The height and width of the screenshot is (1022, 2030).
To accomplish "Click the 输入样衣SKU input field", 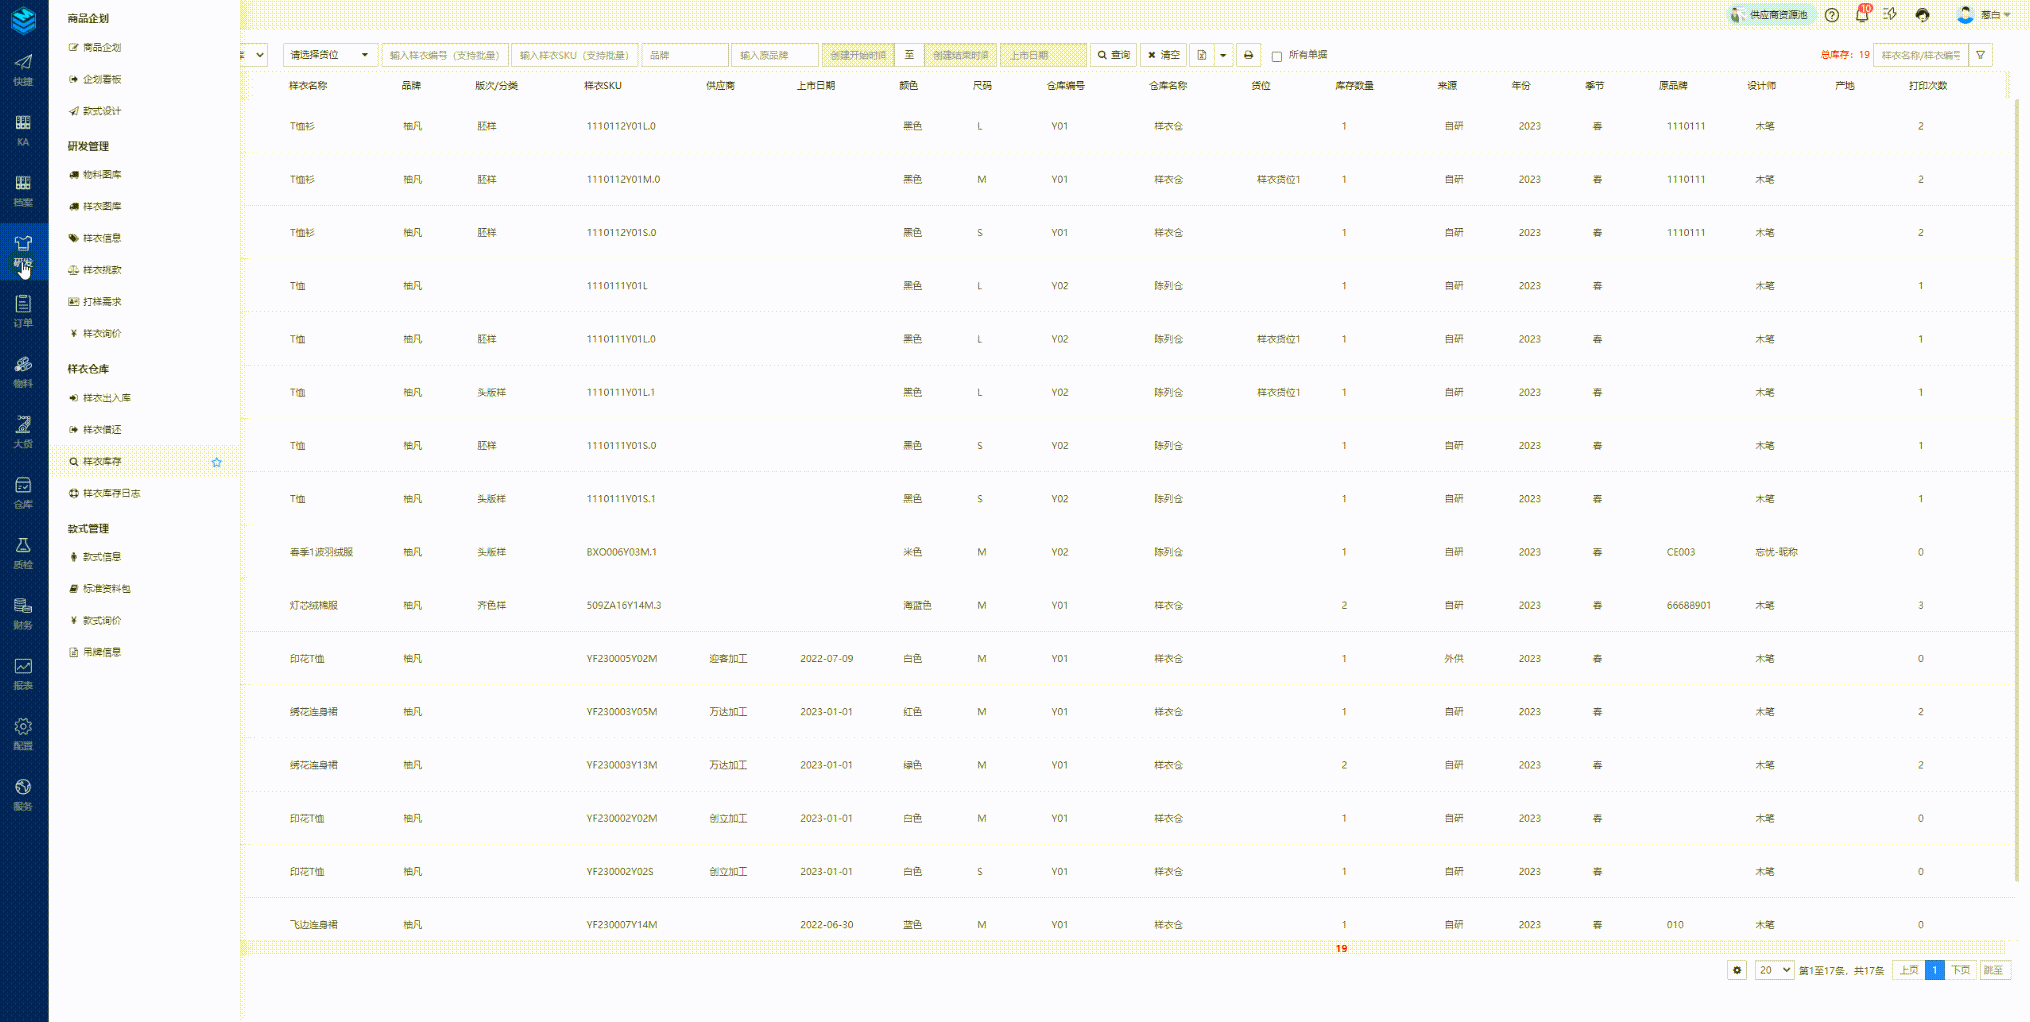I will point(574,55).
